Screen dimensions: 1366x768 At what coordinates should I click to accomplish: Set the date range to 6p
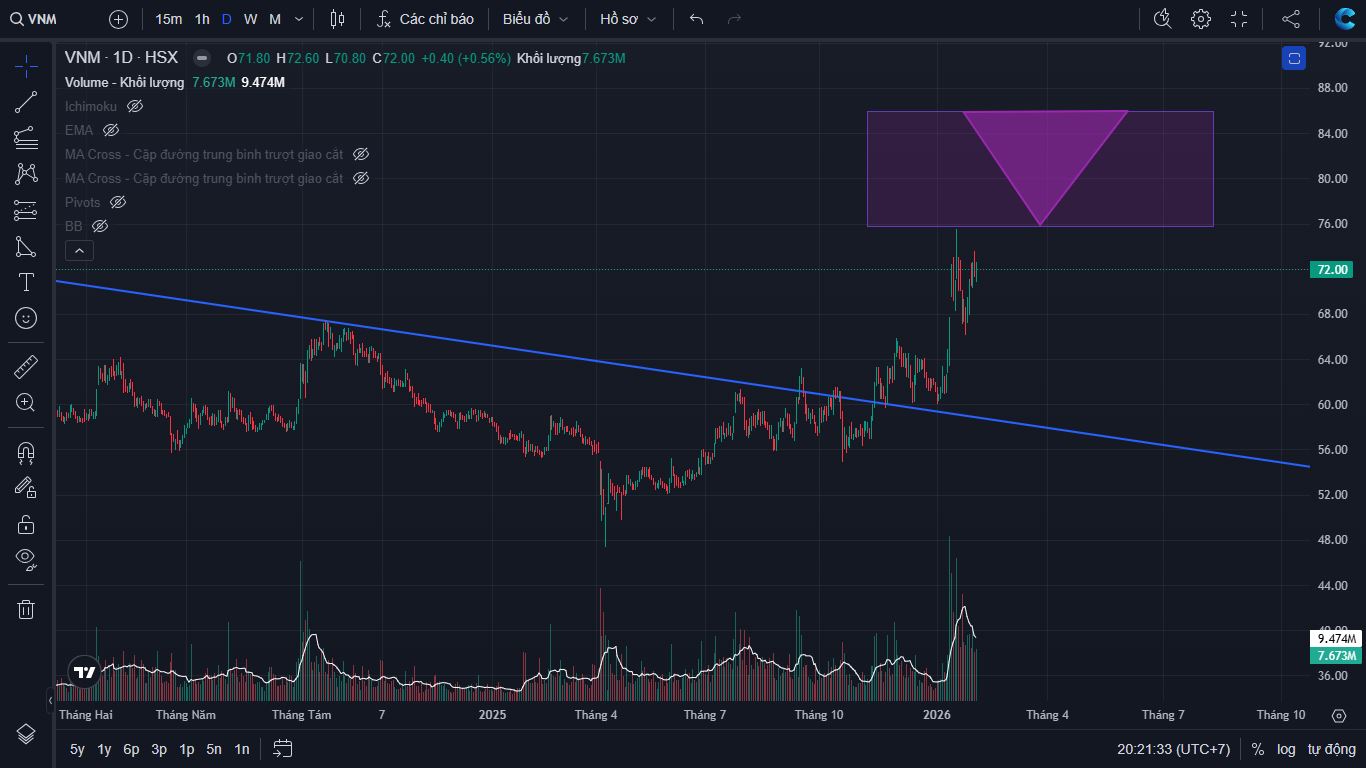pyautogui.click(x=131, y=749)
